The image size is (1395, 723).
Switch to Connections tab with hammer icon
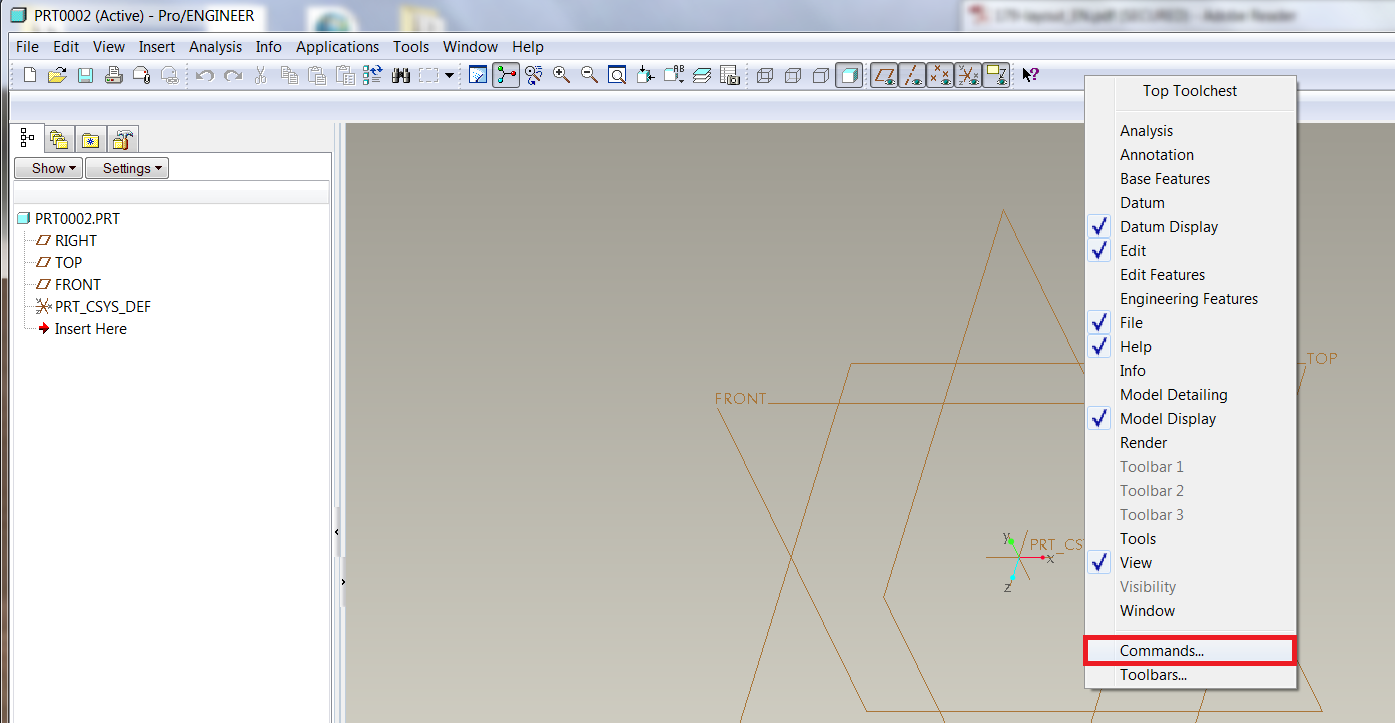coord(123,140)
